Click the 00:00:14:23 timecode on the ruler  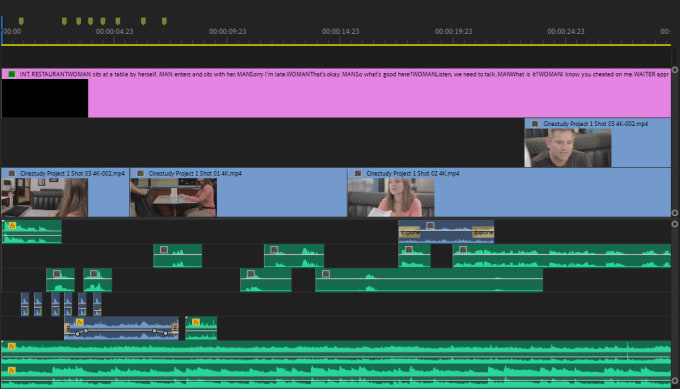(340, 31)
